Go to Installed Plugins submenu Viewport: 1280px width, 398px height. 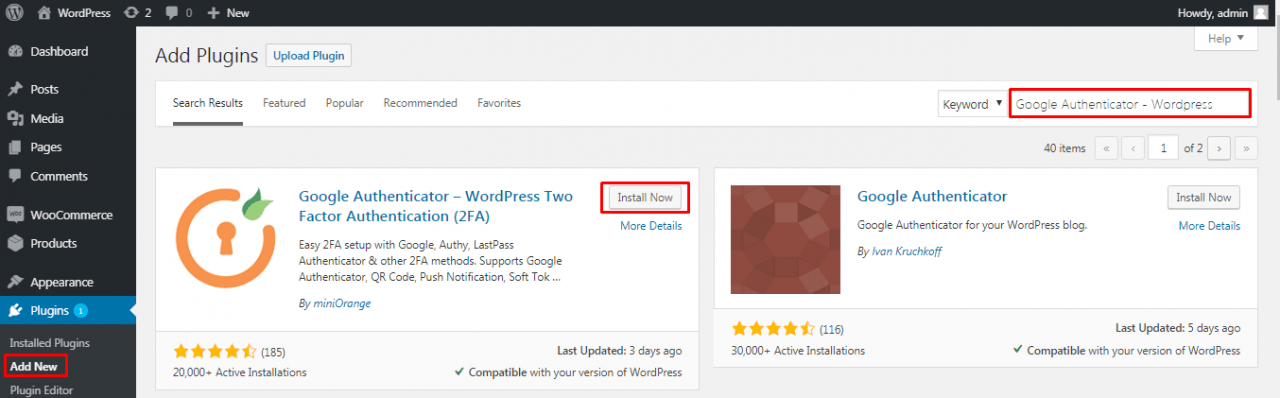point(50,343)
